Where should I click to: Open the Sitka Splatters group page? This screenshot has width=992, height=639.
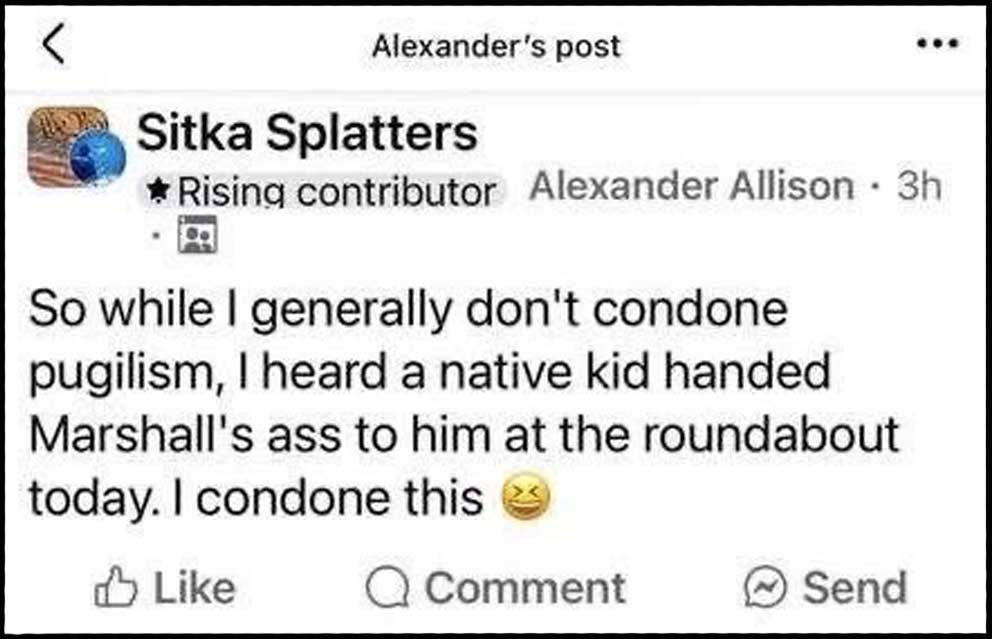click(x=307, y=133)
